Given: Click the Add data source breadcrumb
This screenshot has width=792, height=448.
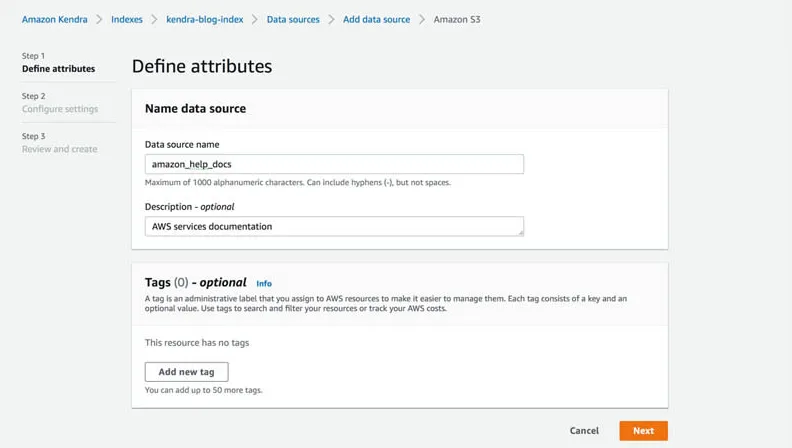Looking at the screenshot, I should point(376,19).
